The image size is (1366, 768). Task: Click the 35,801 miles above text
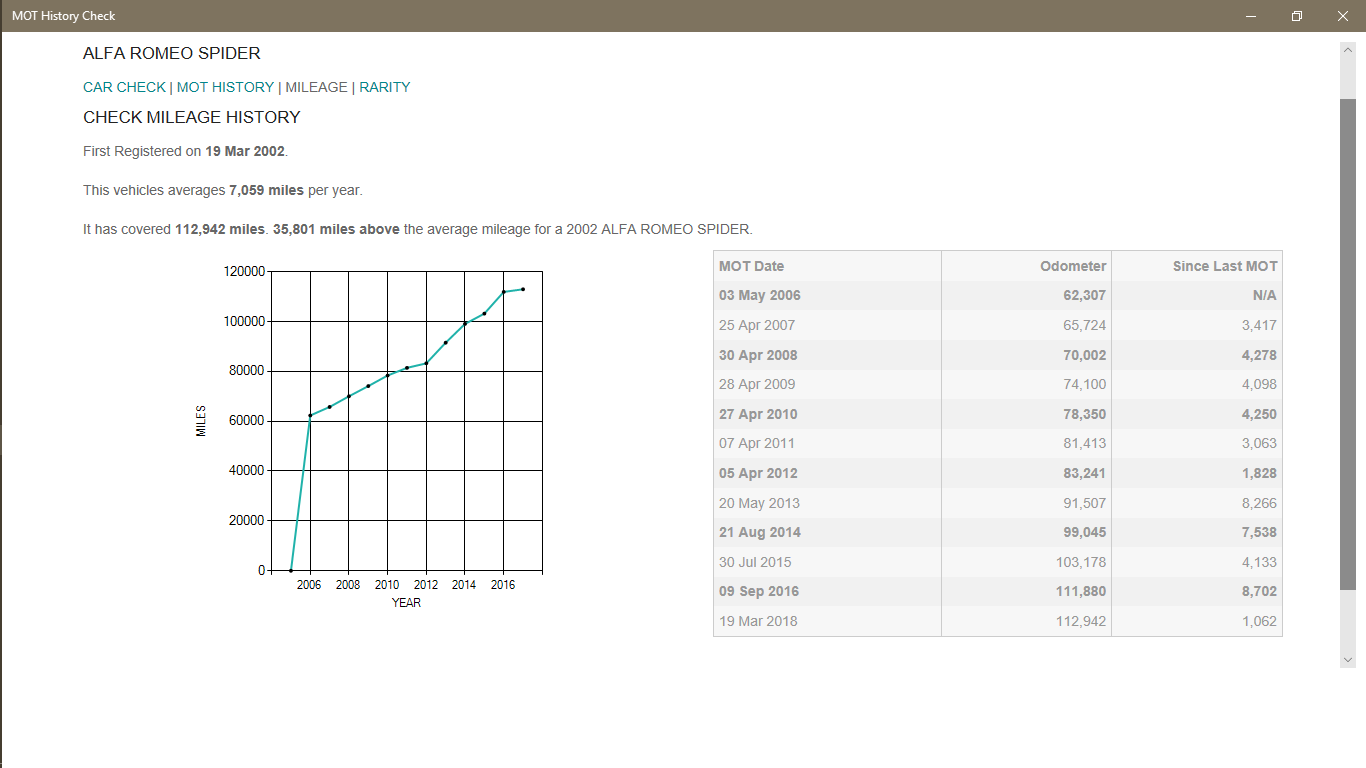coord(336,229)
